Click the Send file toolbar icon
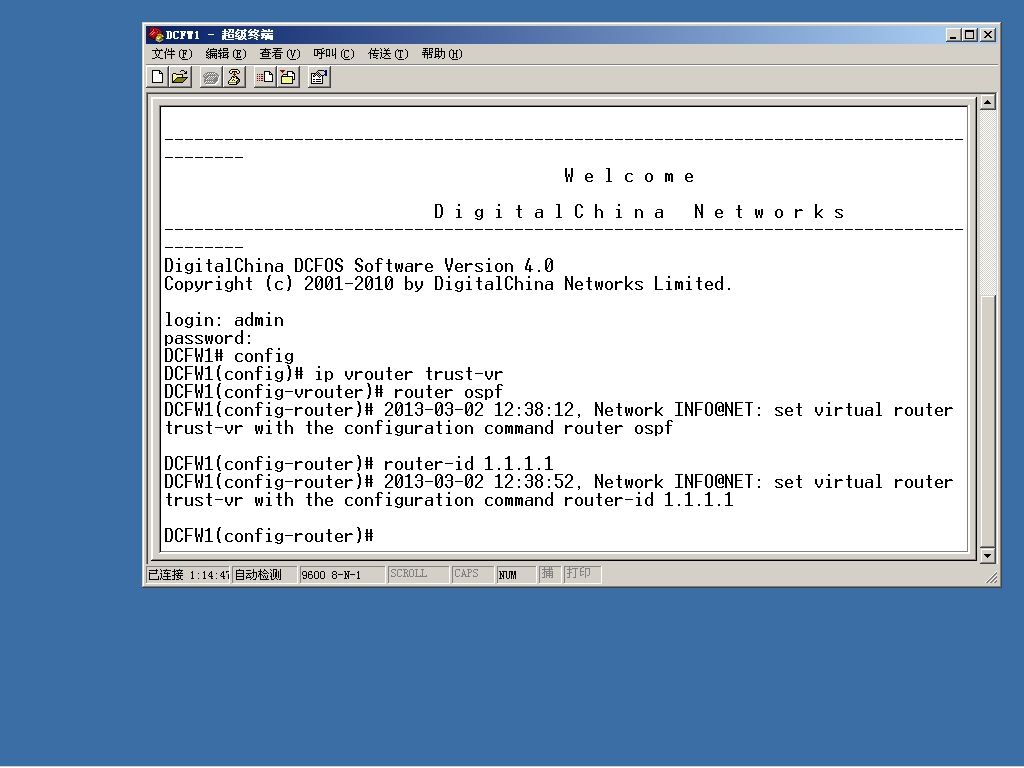The width and height of the screenshot is (1024, 768). click(x=264, y=77)
